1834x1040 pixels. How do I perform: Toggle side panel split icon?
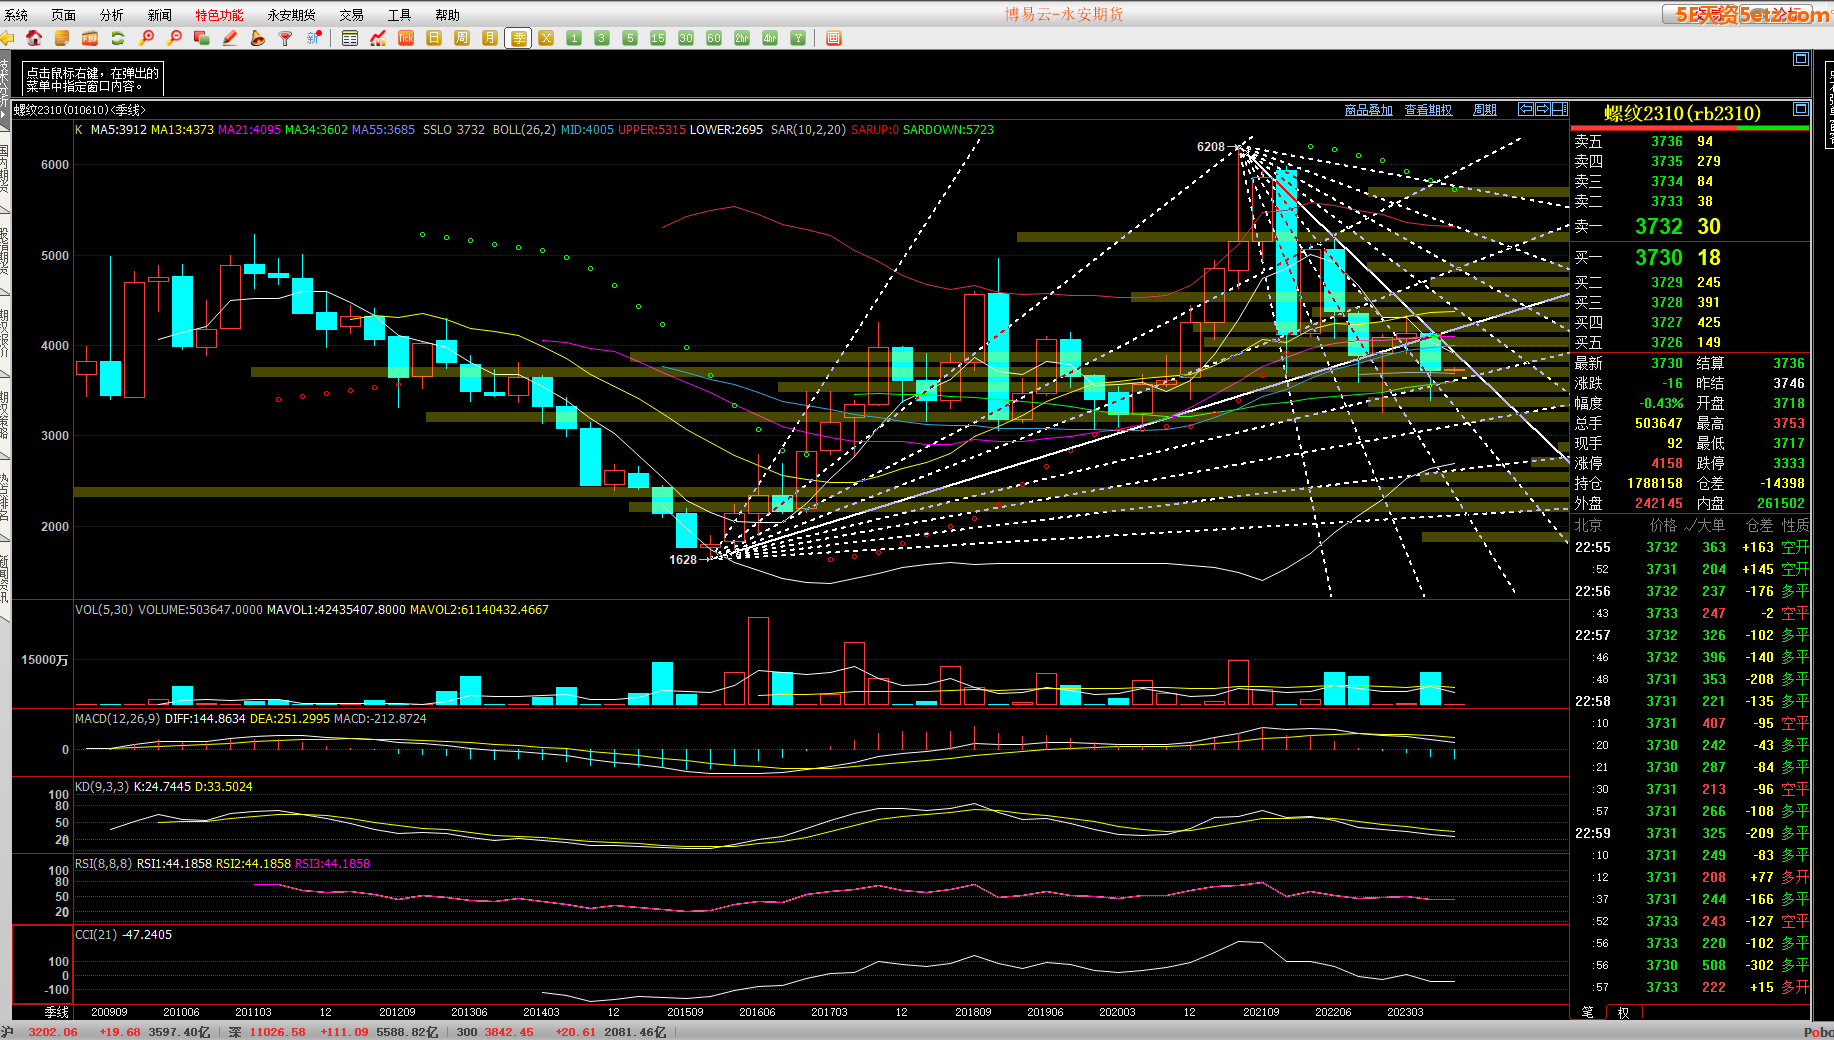tap(1560, 109)
